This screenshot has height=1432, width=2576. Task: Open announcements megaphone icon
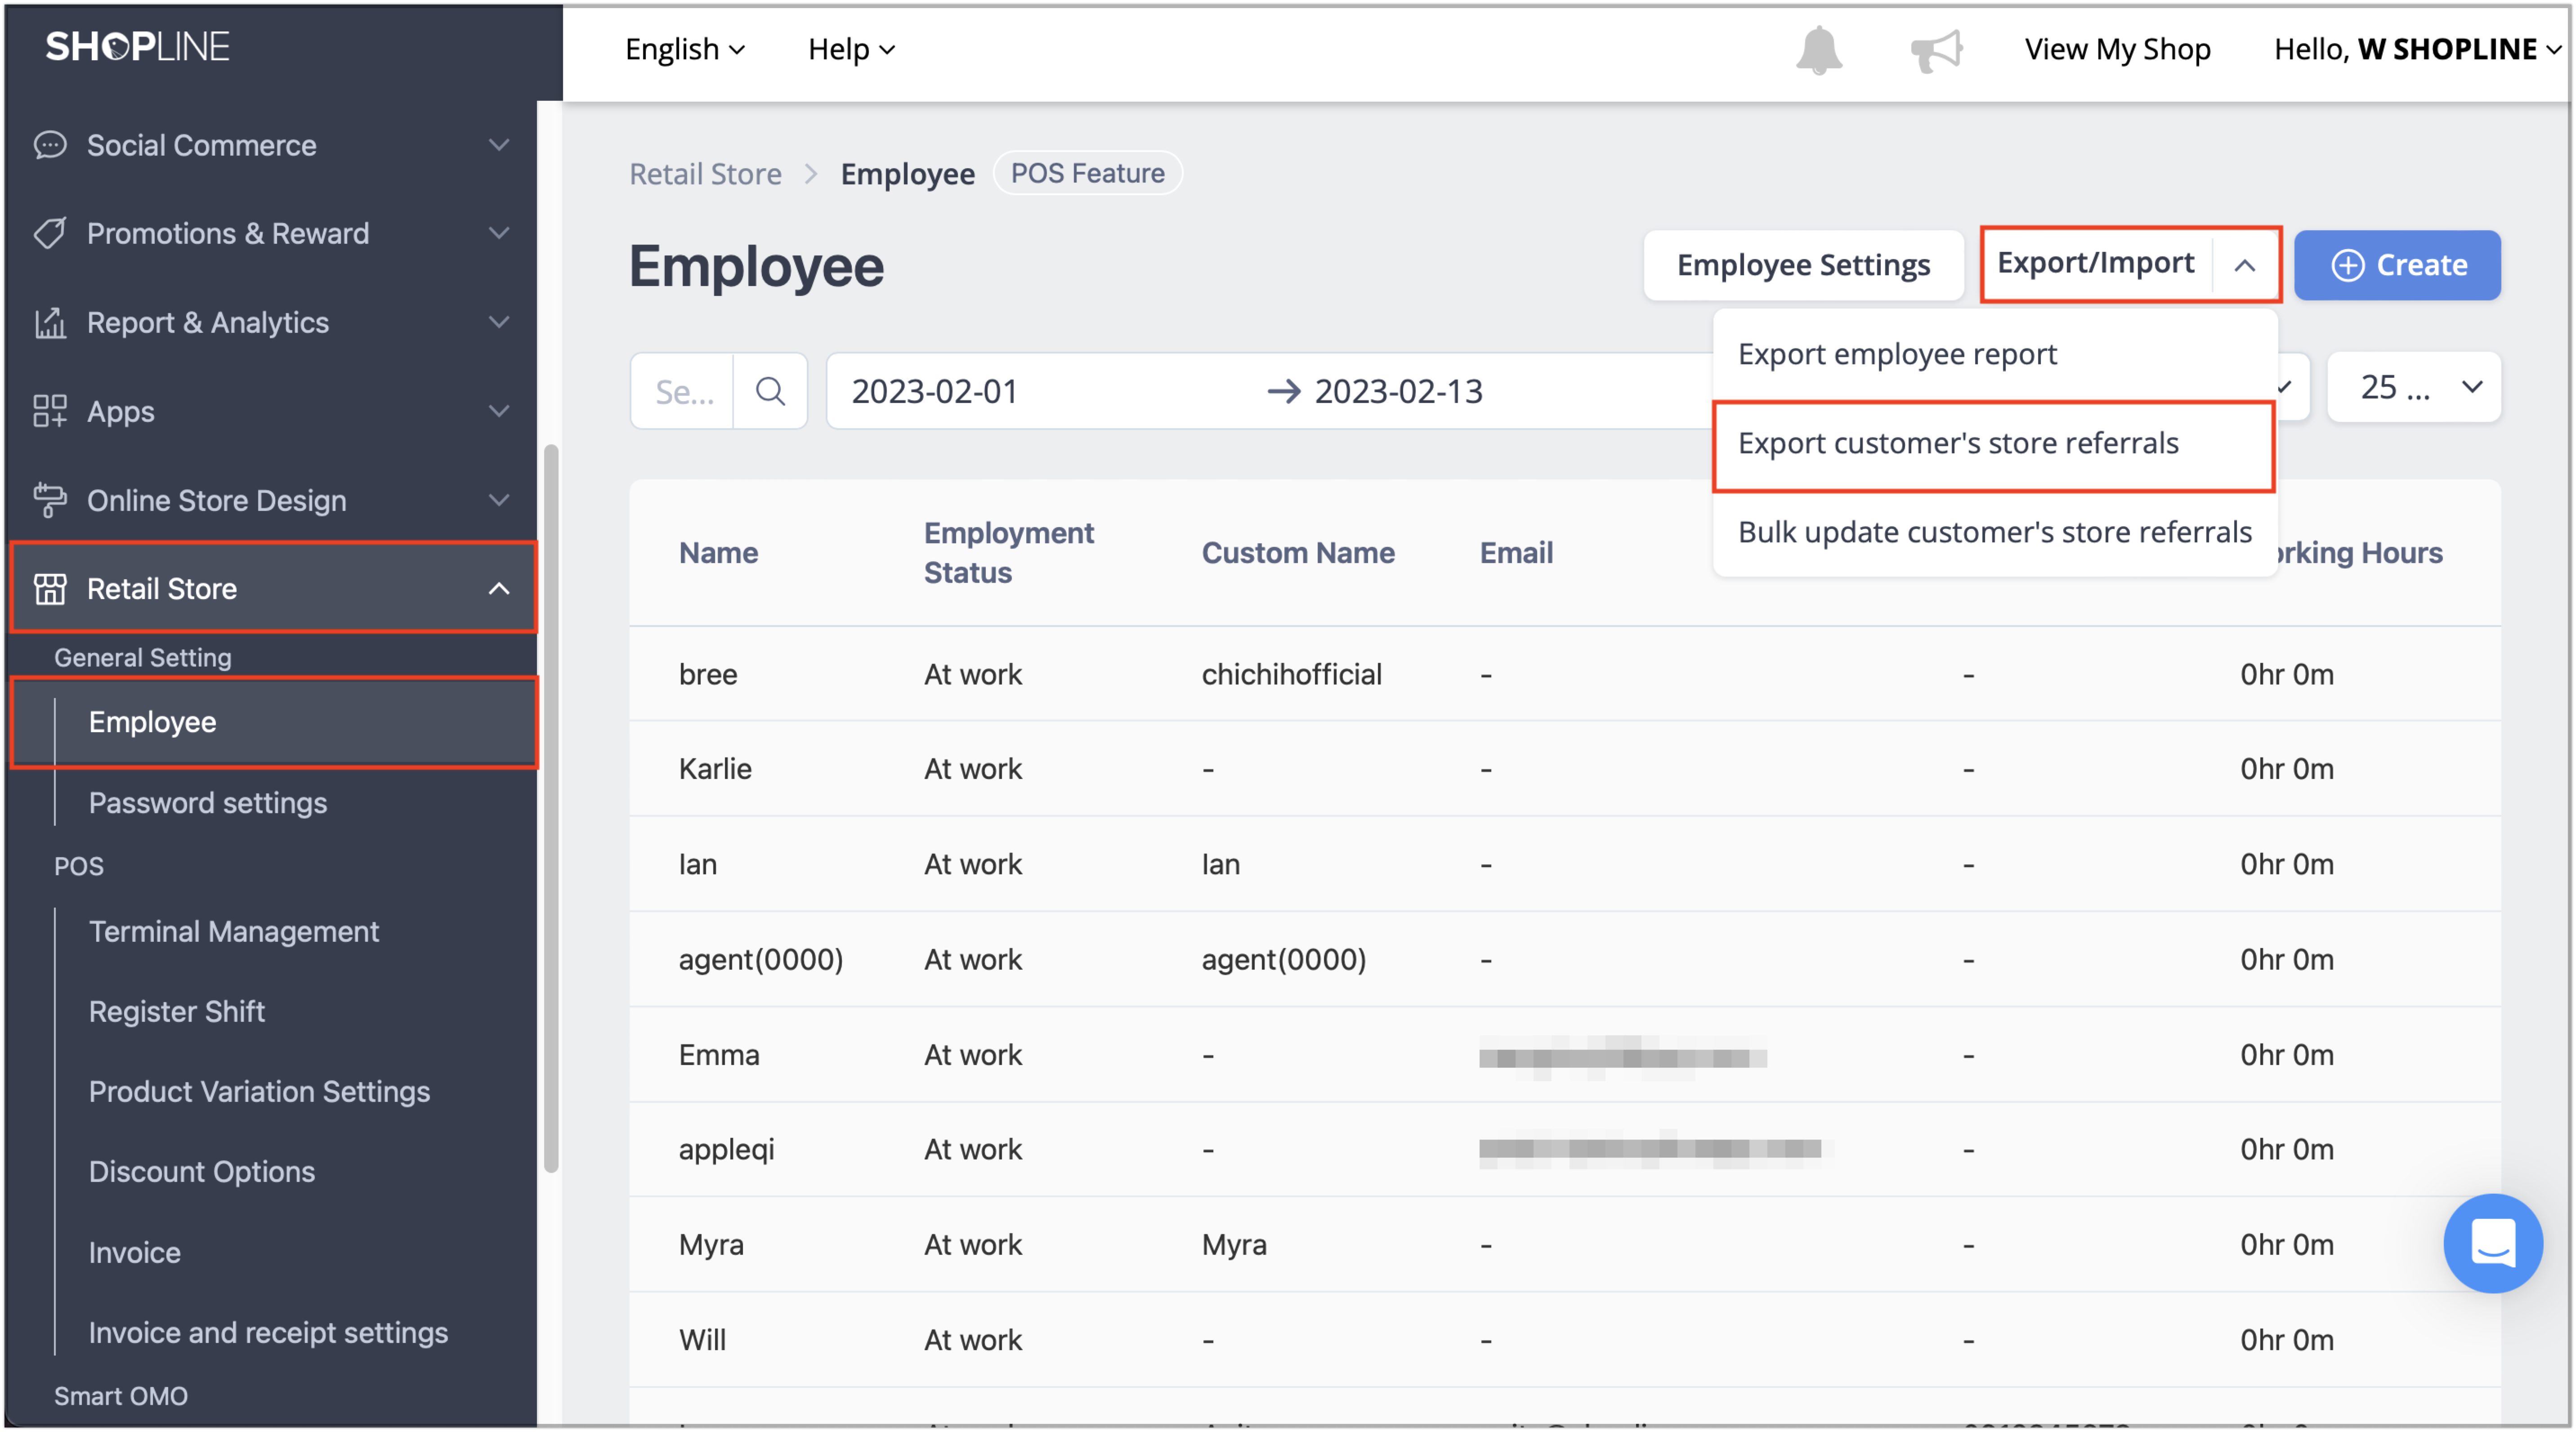(1936, 50)
